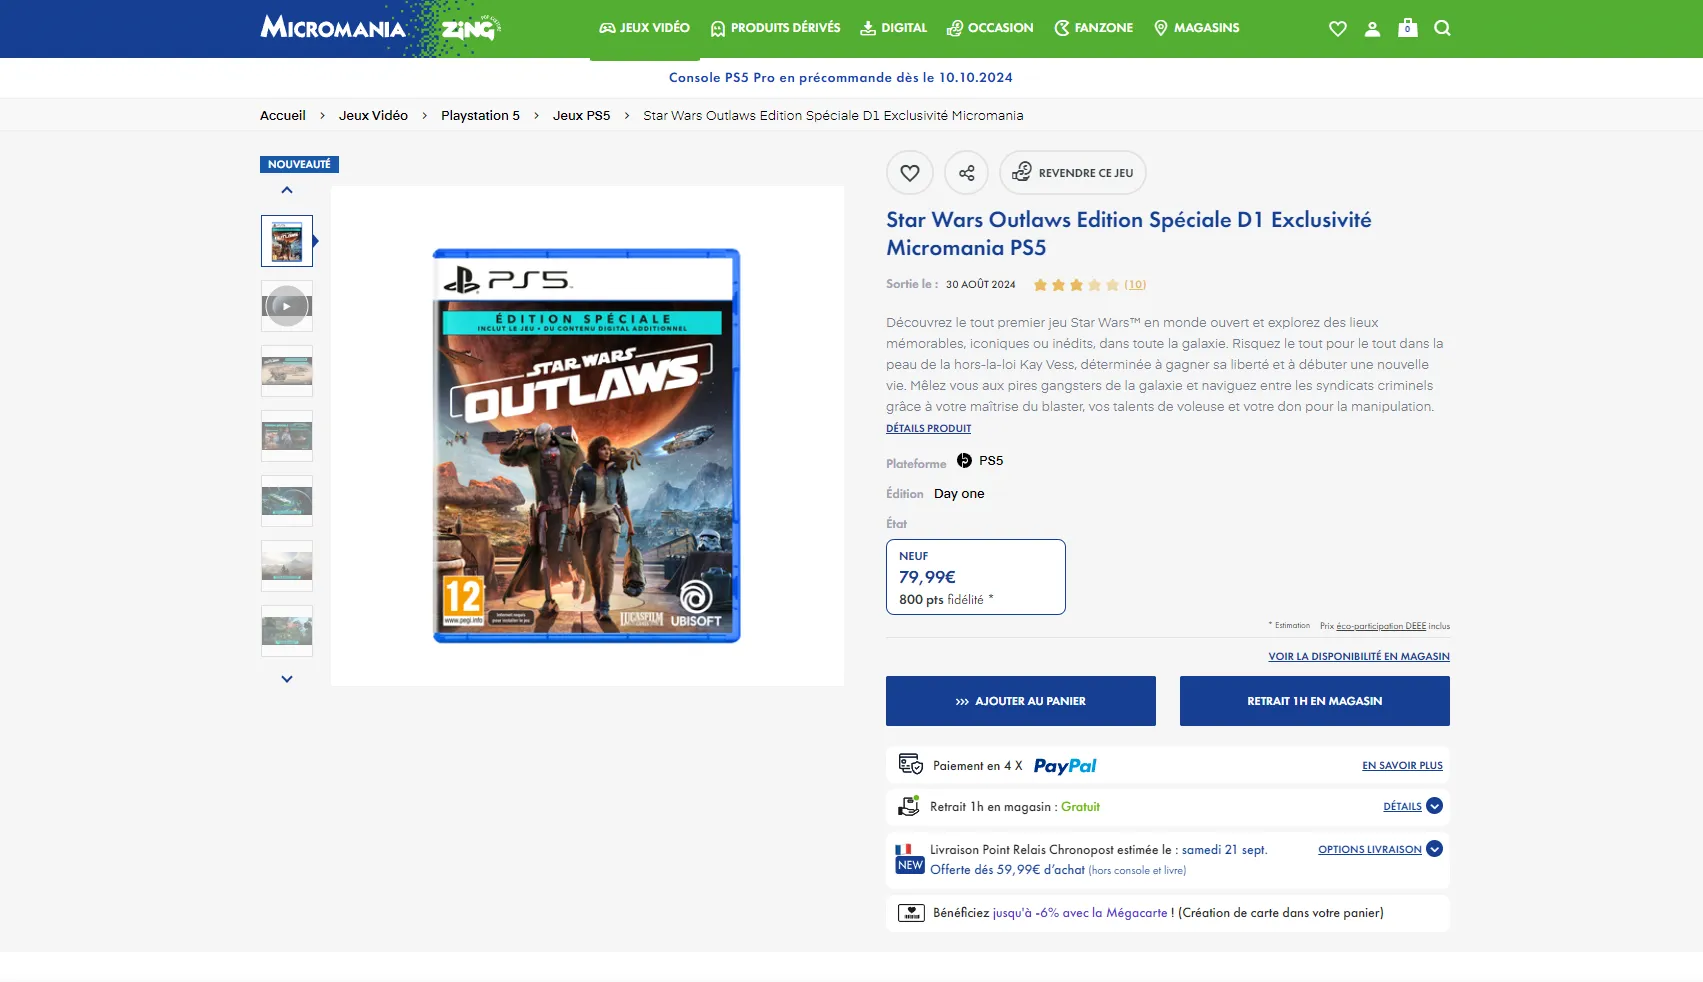The height and width of the screenshot is (982, 1703).
Task: Click Retrait 1H en magasin button
Action: (x=1314, y=701)
